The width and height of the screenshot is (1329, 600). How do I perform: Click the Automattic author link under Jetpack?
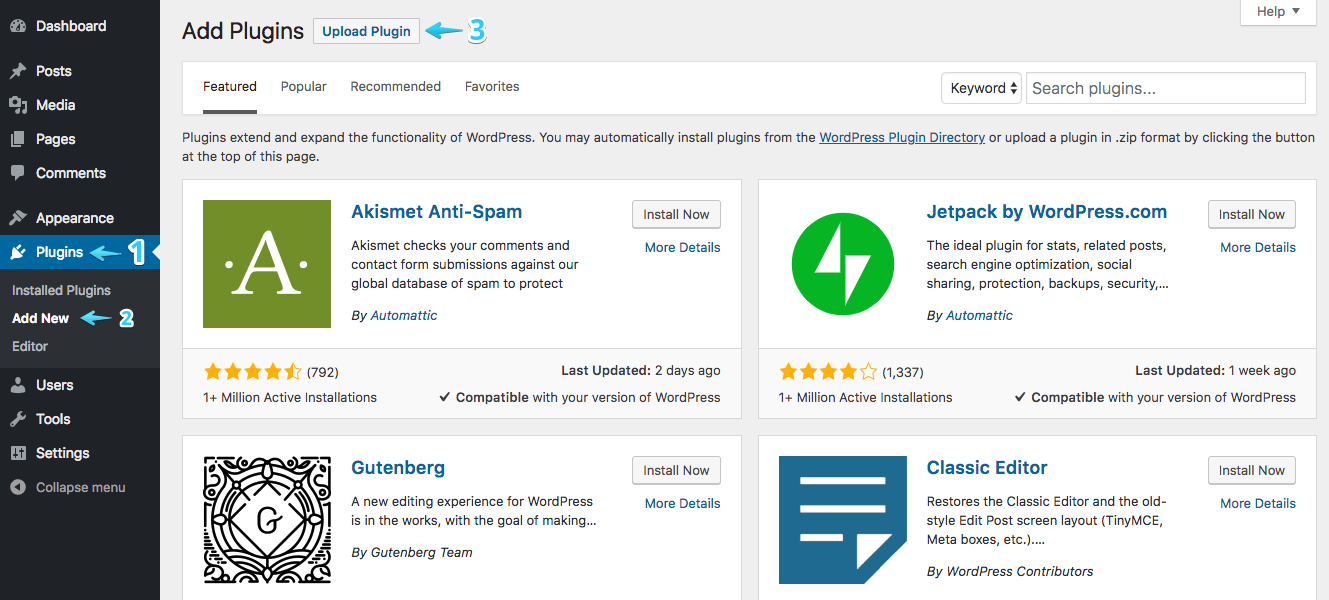point(980,315)
